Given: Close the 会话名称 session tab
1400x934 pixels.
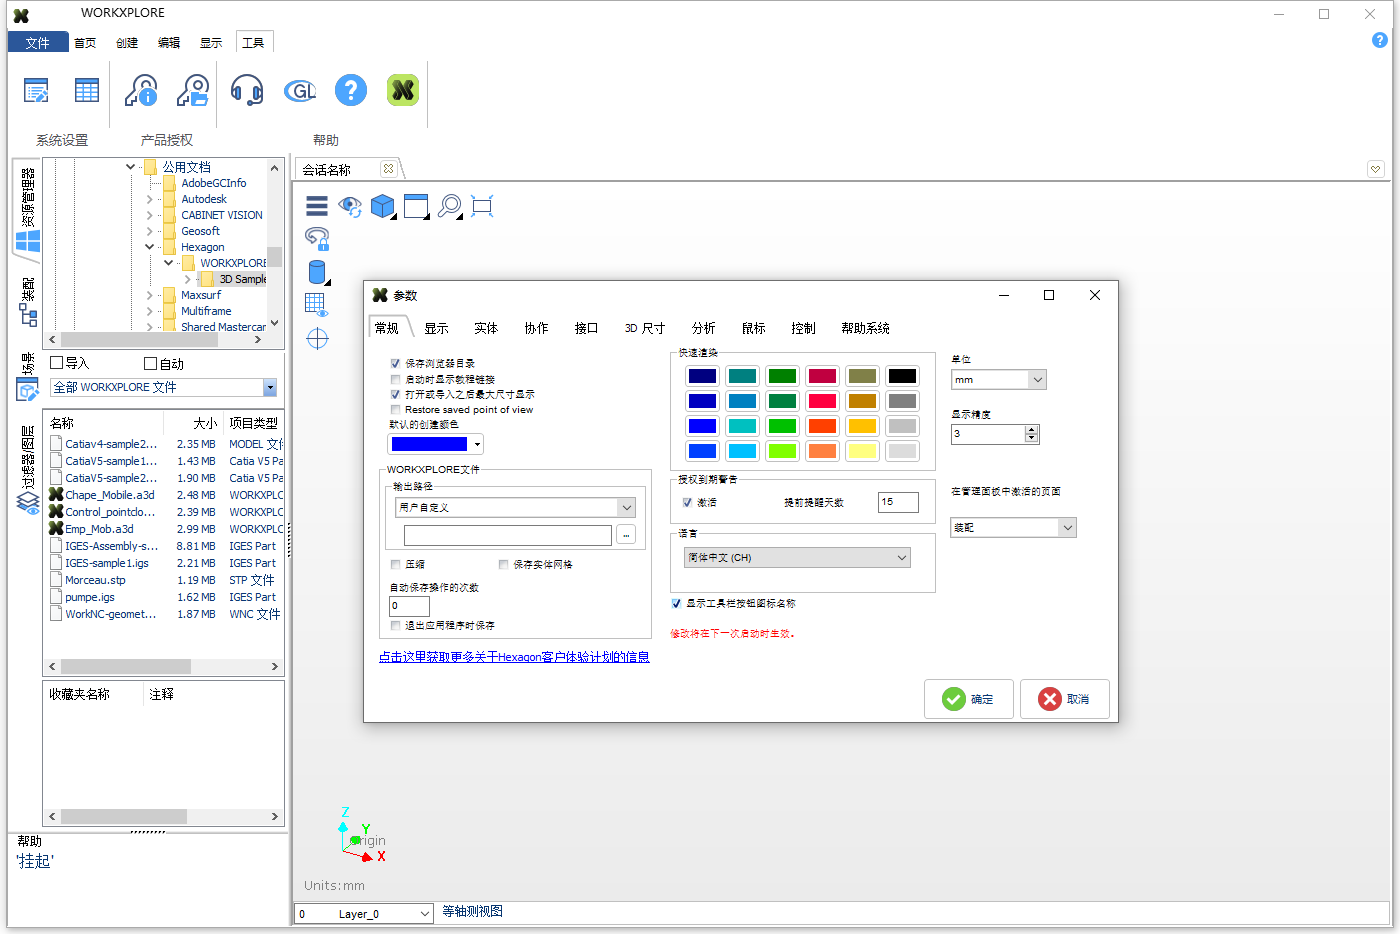Looking at the screenshot, I should 388,169.
